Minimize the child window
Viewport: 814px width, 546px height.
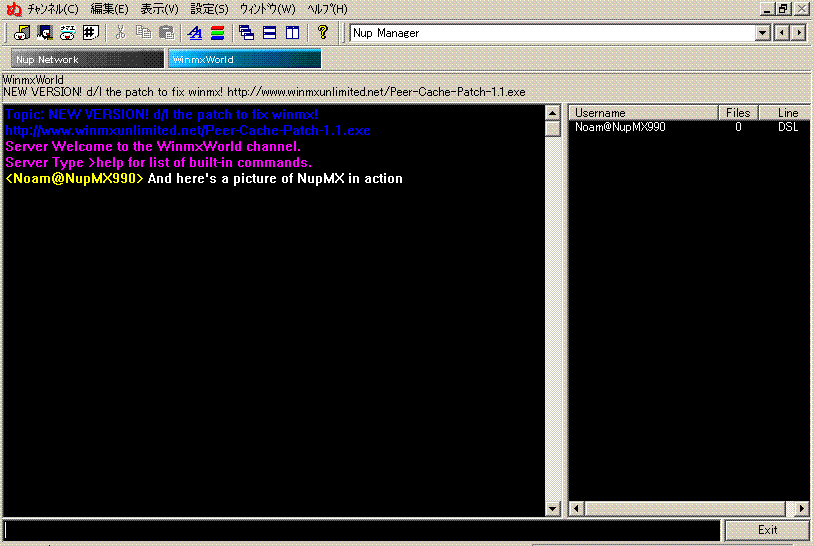pos(767,9)
